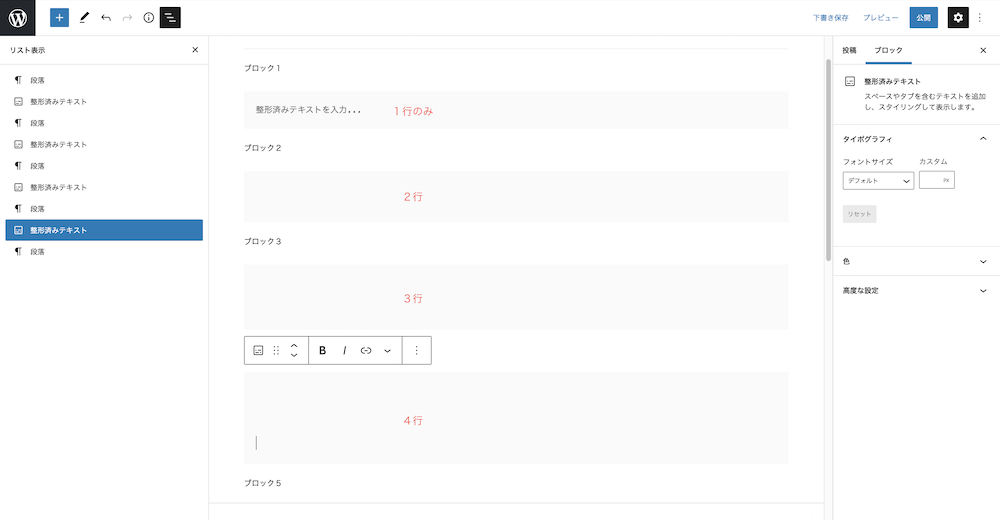Undo the last edit with the arrow icon
The image size is (1000, 520).
tap(106, 18)
